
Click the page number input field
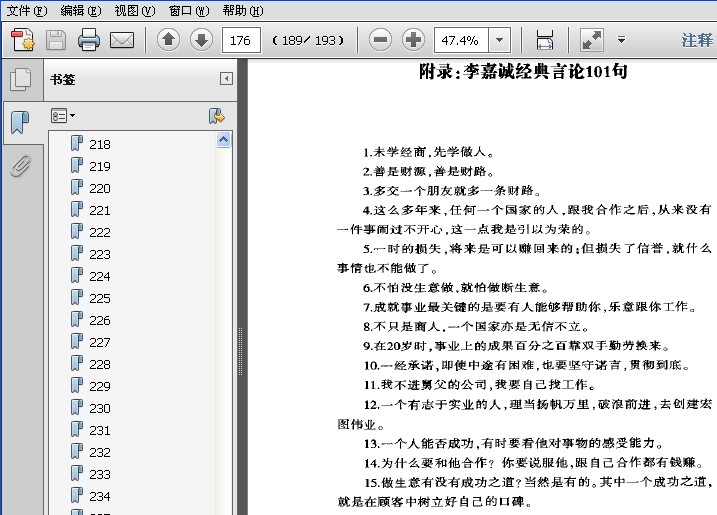241,40
